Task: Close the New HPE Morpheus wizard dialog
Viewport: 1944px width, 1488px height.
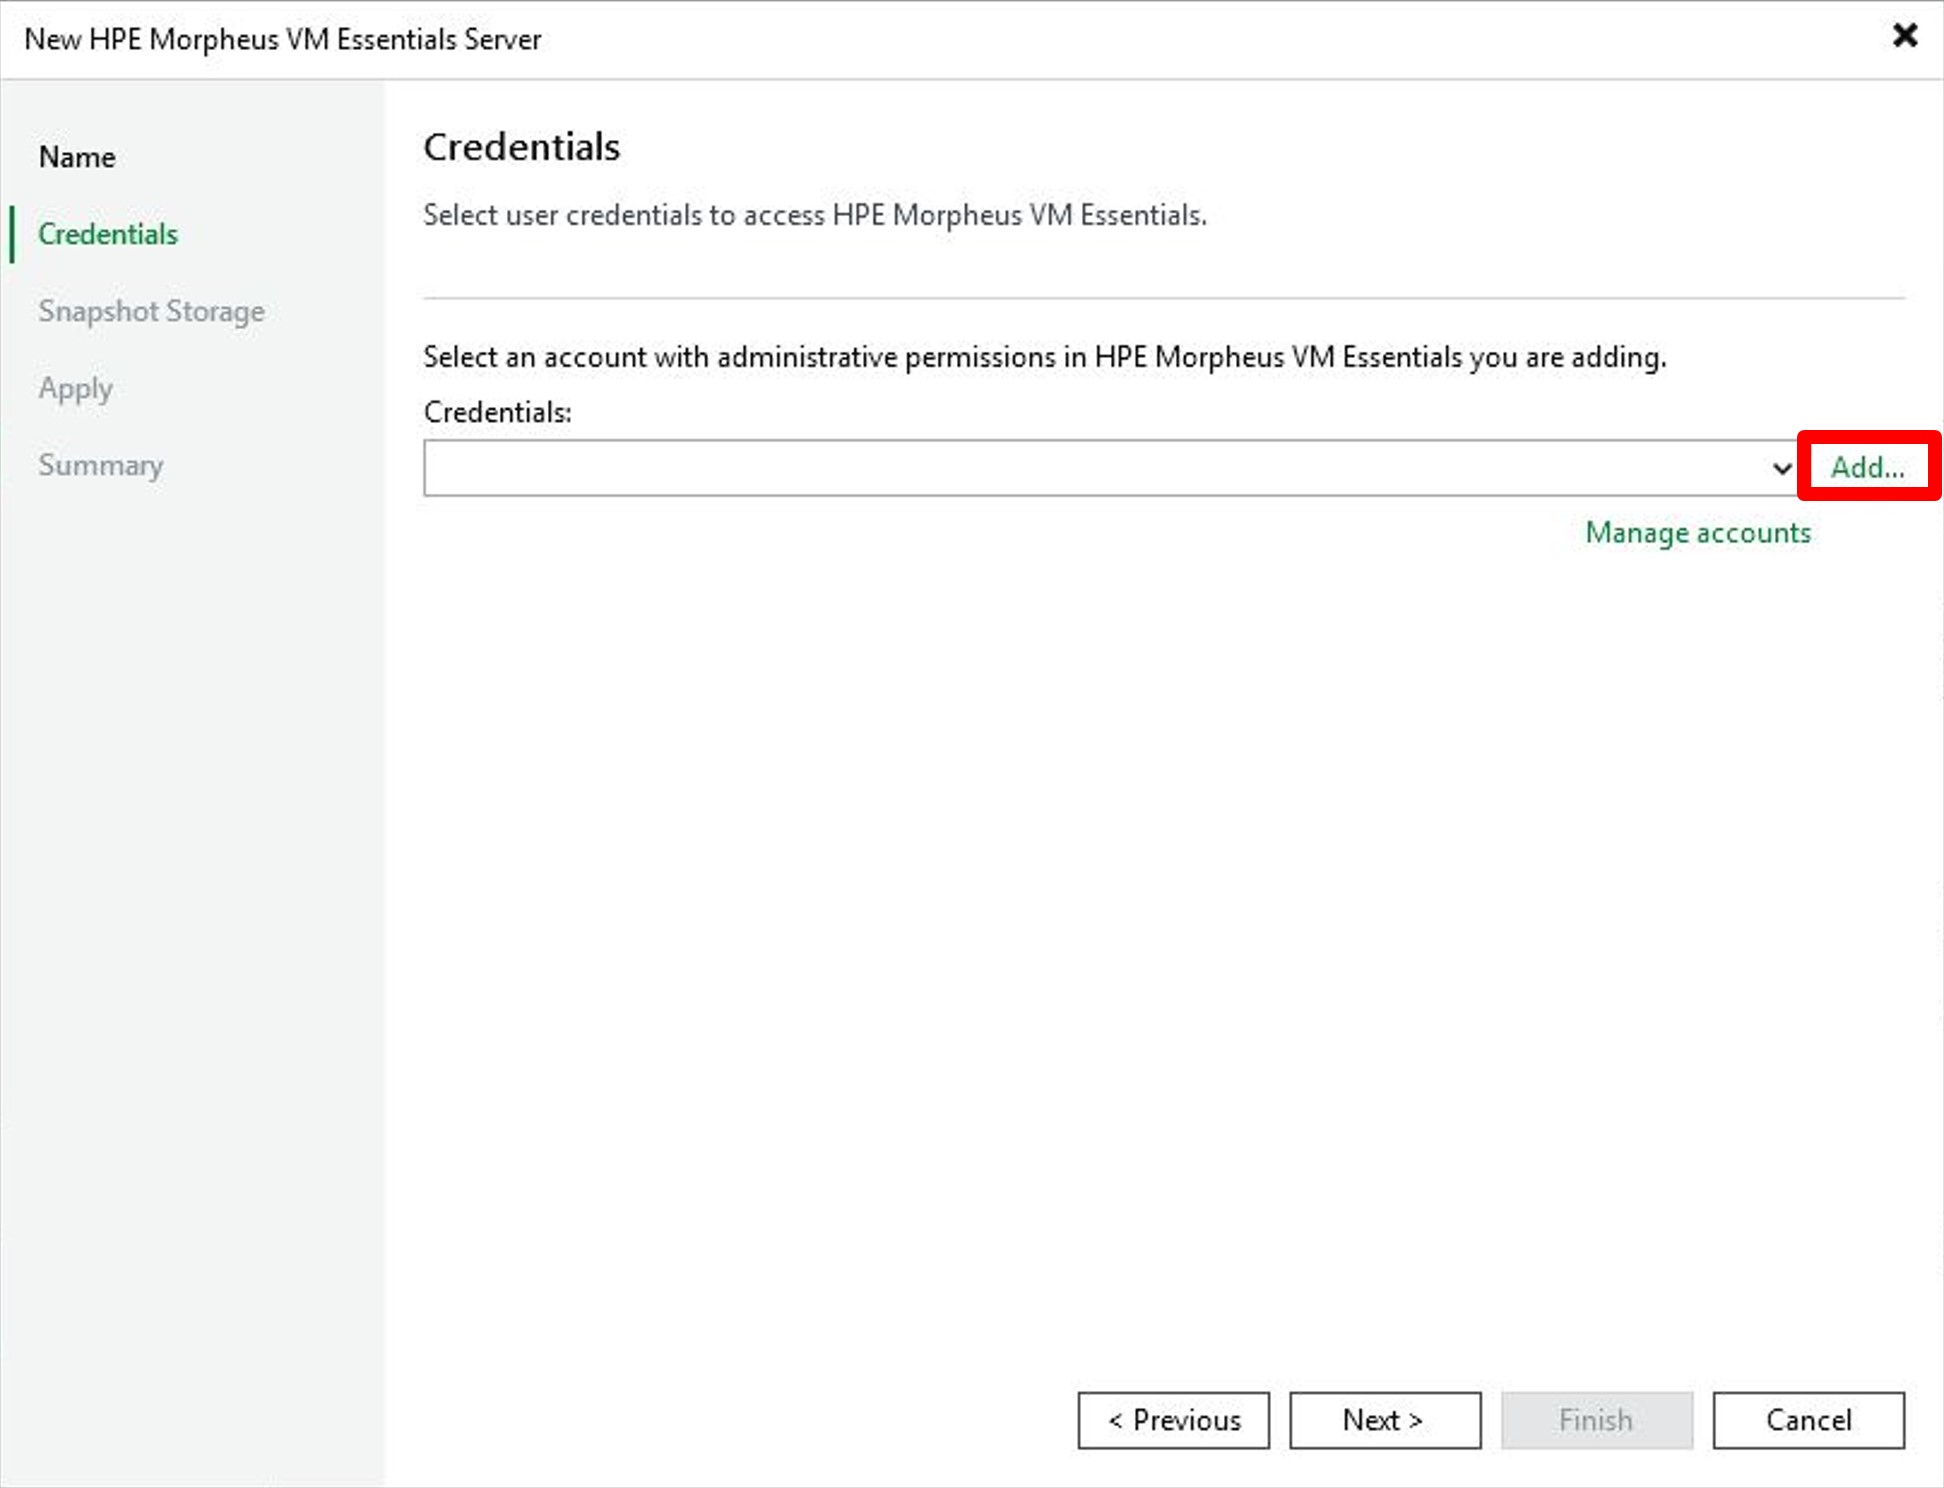Action: tap(1904, 36)
